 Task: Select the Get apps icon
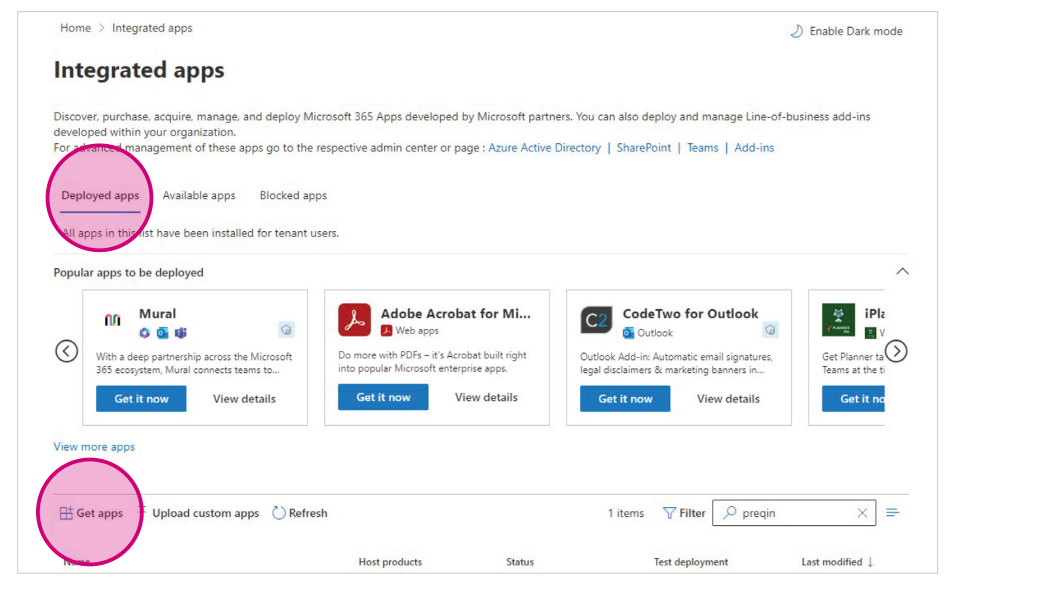[x=65, y=513]
